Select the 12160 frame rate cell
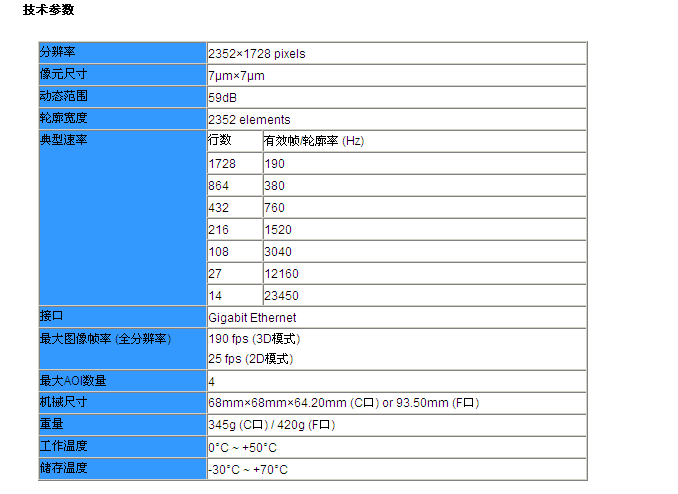 281,273
